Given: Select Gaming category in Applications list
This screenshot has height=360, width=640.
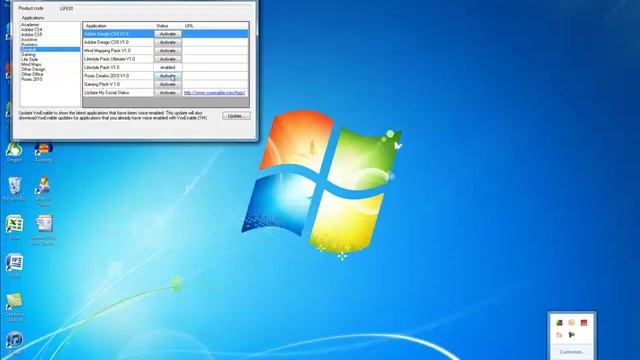Looking at the screenshot, I should (x=28, y=54).
